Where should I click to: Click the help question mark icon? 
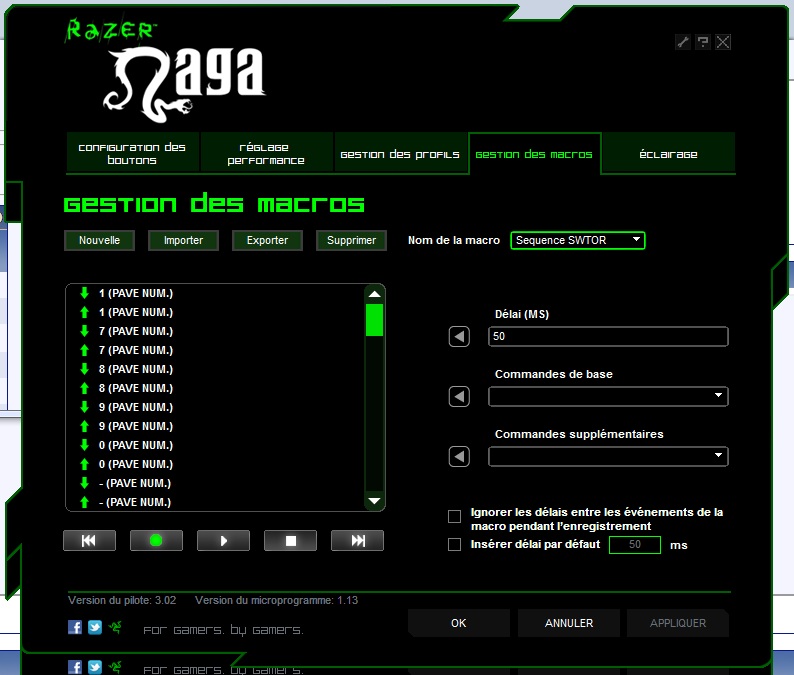[x=703, y=42]
